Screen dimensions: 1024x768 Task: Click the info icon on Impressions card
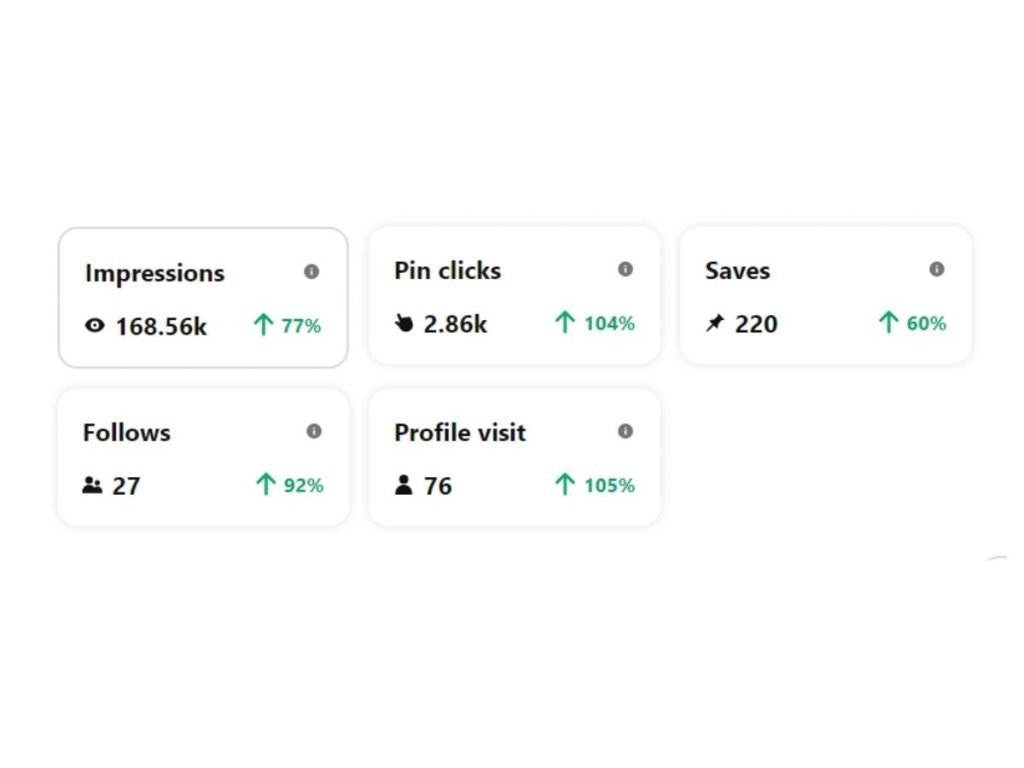[312, 271]
